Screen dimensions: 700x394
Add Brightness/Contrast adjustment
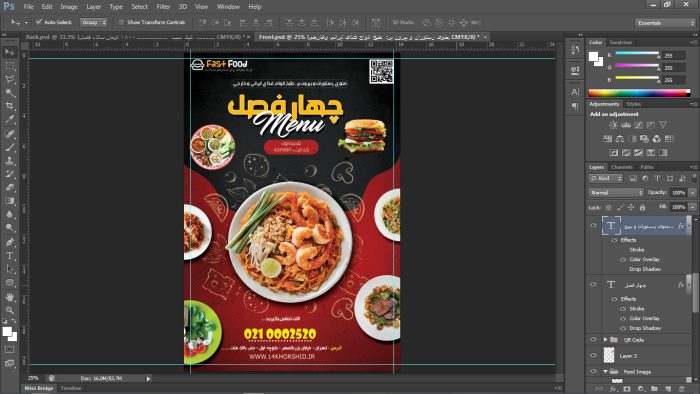[x=614, y=125]
